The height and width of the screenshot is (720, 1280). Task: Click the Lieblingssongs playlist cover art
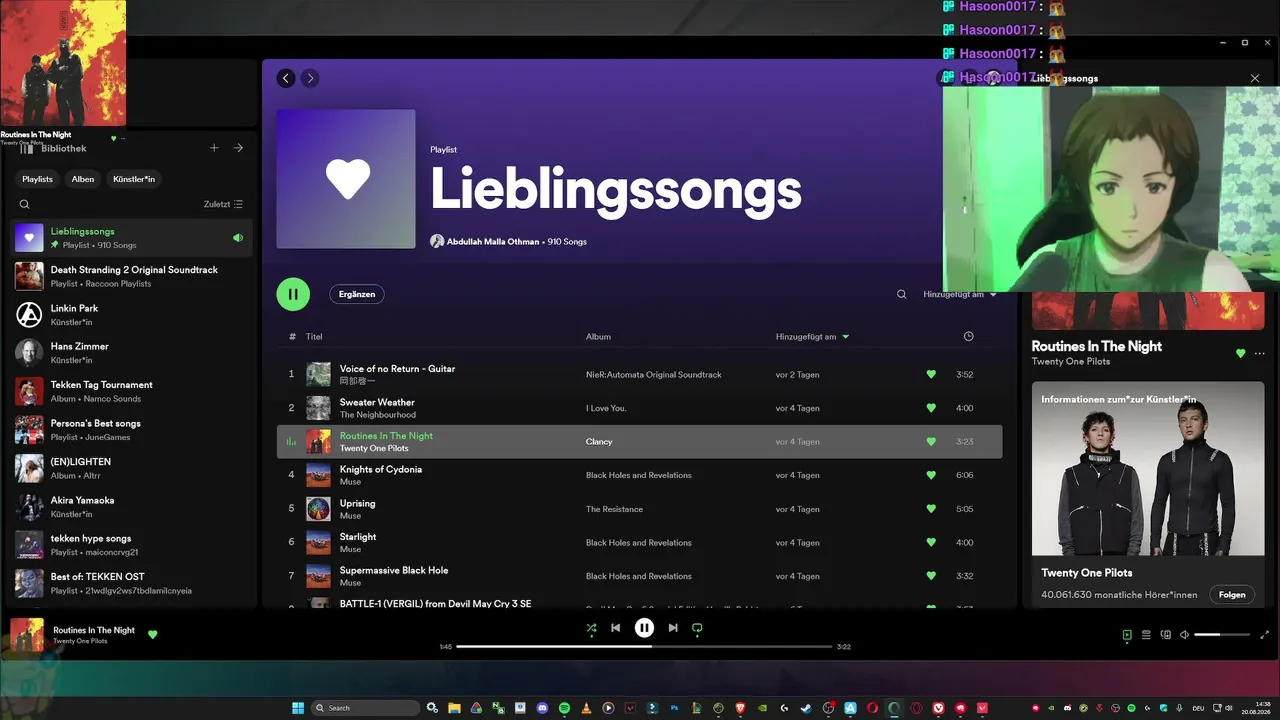click(346, 179)
